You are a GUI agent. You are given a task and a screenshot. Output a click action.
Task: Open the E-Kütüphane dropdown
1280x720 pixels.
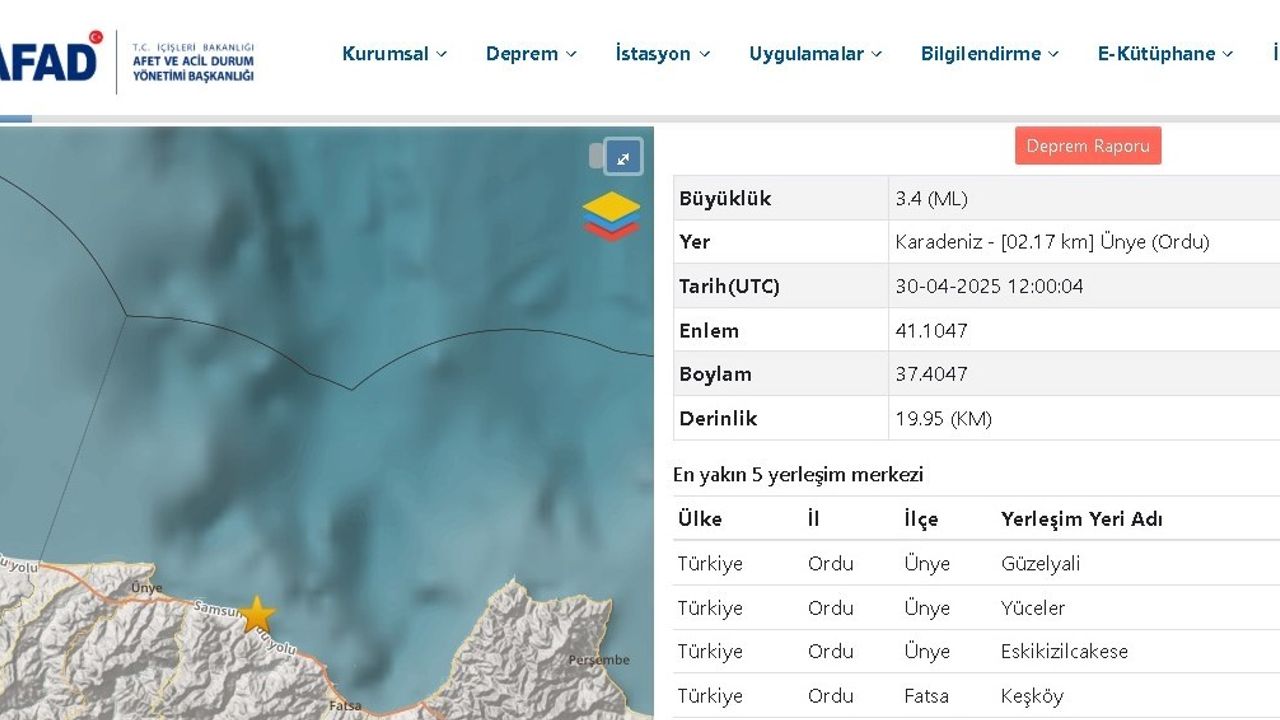[1165, 54]
